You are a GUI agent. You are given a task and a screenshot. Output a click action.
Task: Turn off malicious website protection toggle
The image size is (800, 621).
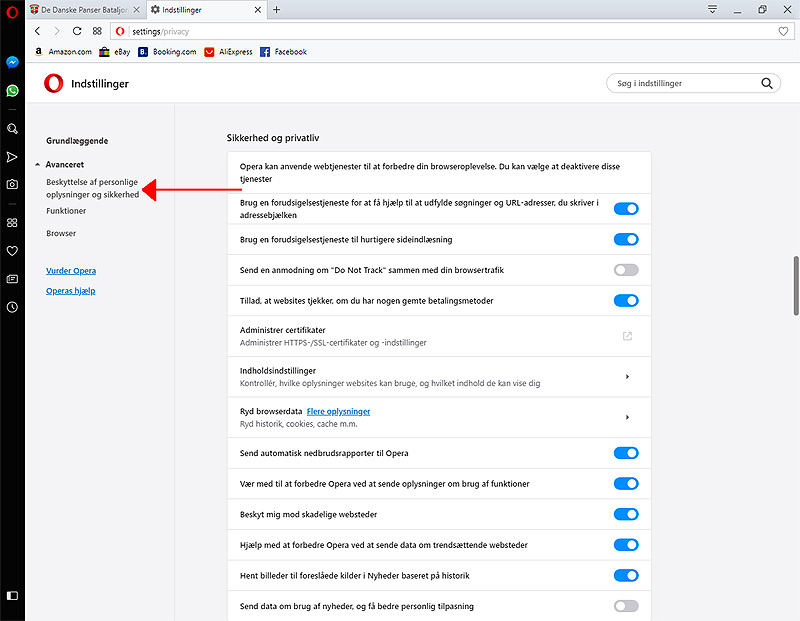pyautogui.click(x=625, y=514)
